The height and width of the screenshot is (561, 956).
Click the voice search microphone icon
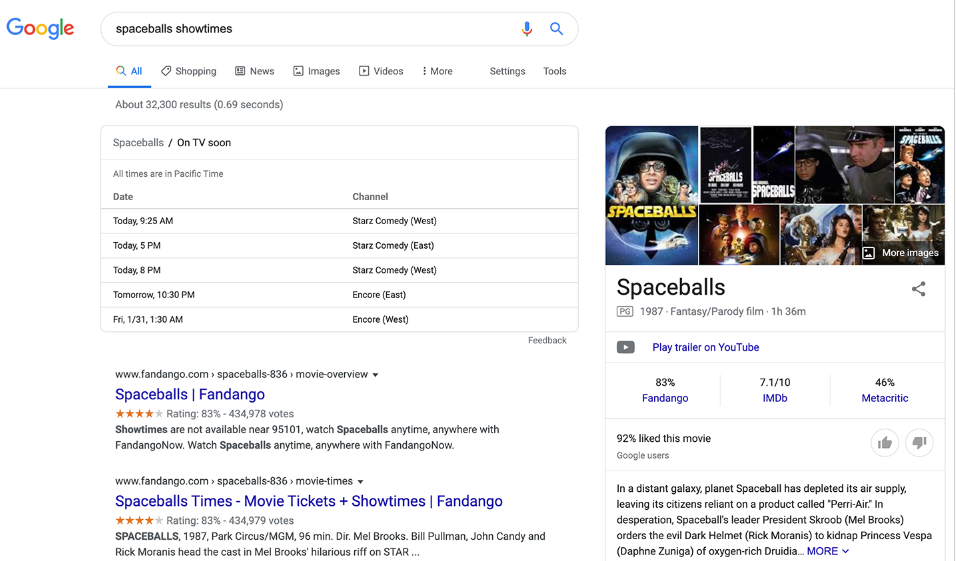point(527,29)
